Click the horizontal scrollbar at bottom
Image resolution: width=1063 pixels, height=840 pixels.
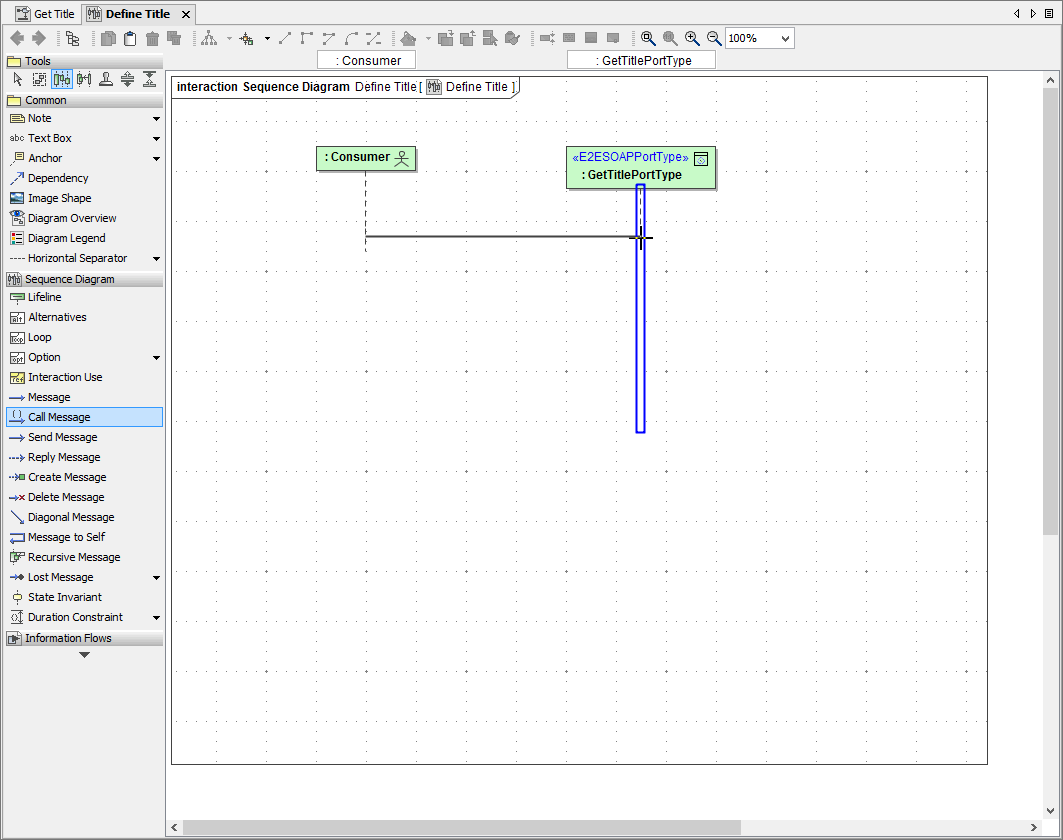coord(460,827)
